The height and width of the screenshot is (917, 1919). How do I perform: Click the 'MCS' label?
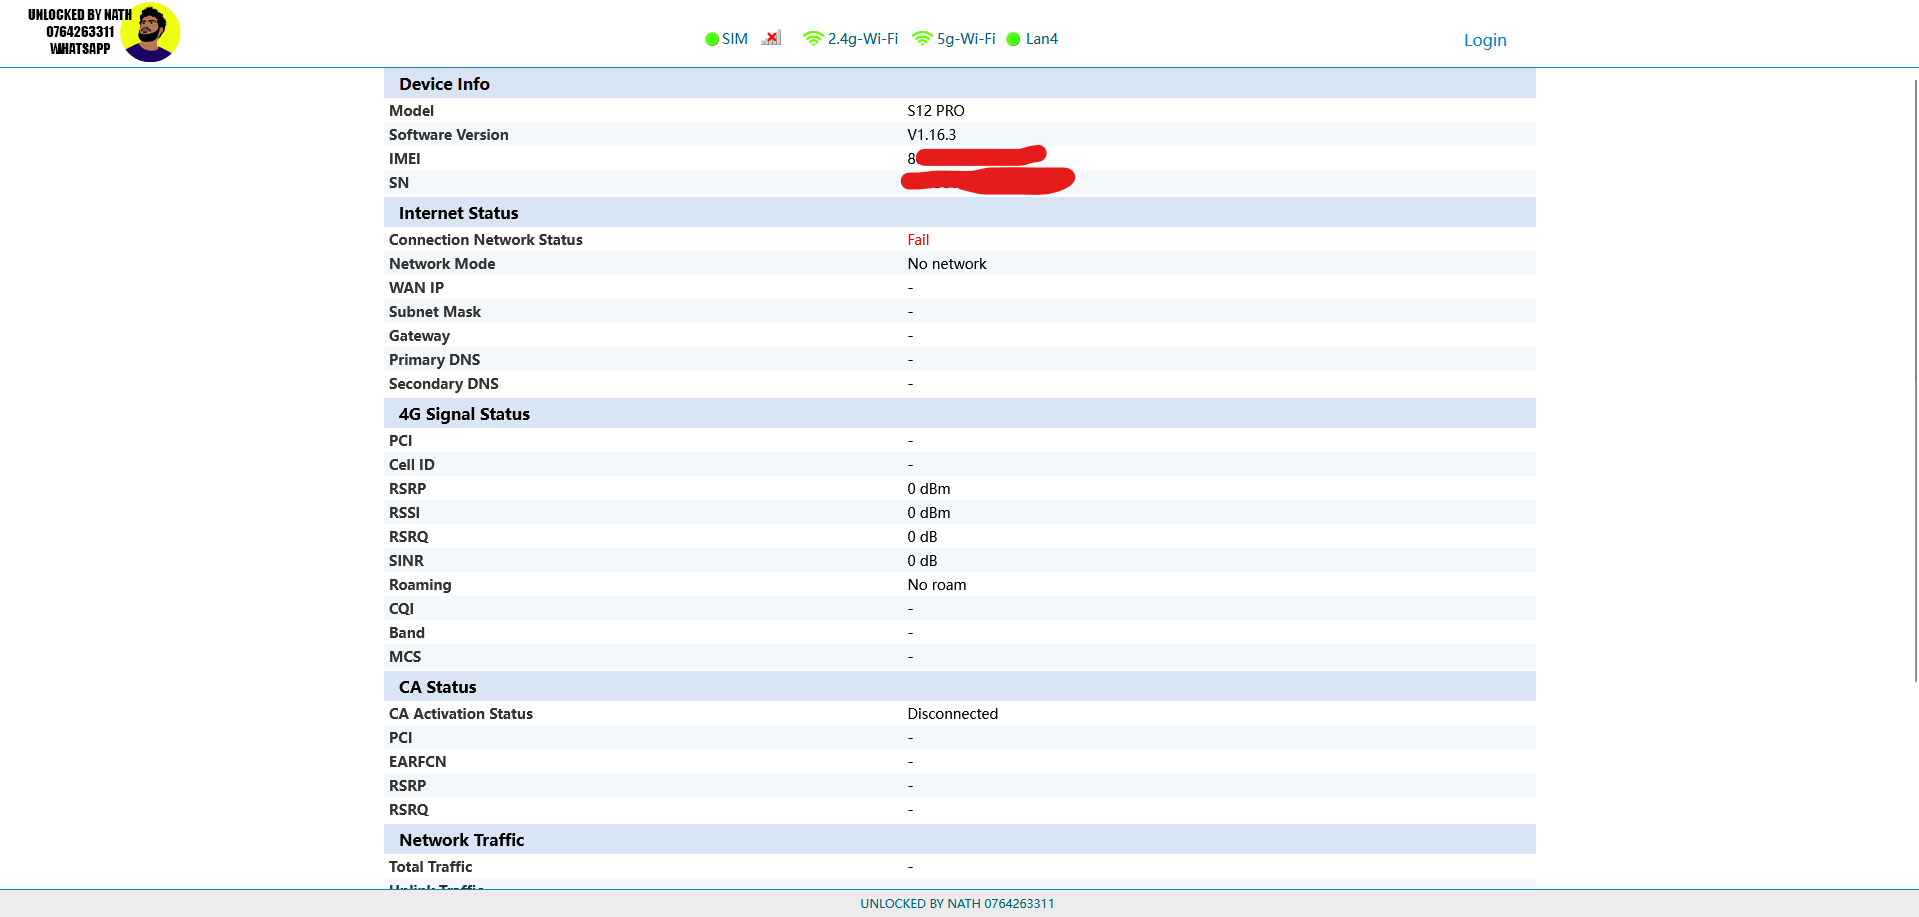405,657
